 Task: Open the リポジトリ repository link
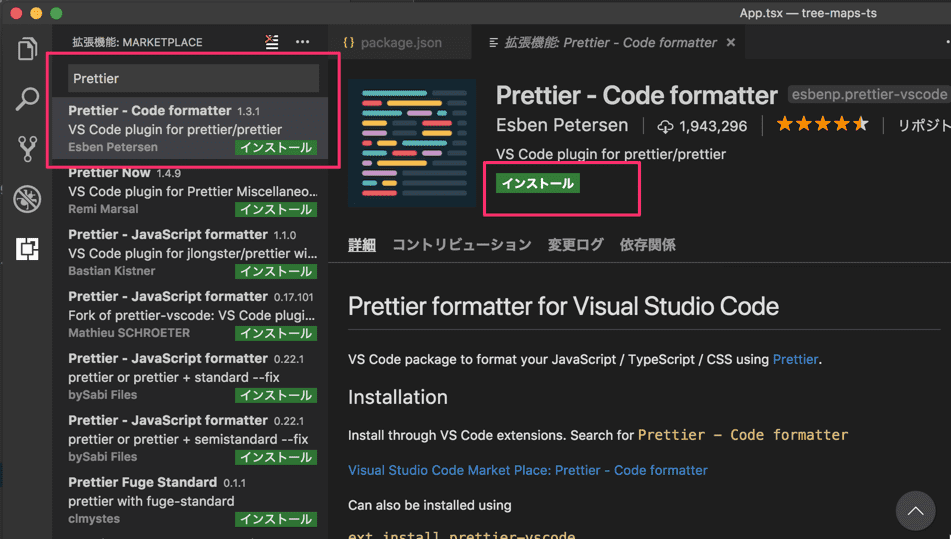[x=924, y=126]
